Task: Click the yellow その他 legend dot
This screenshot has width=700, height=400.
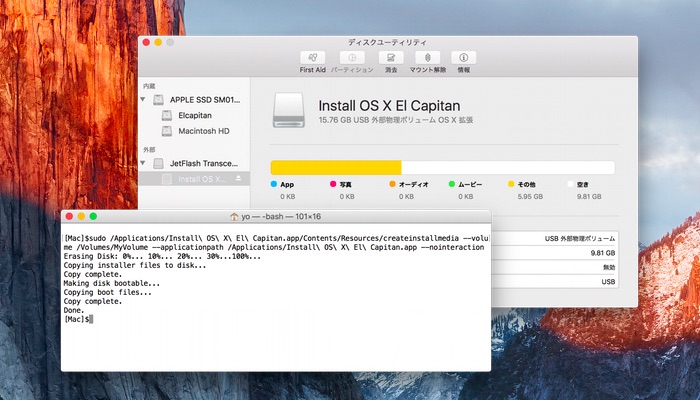Action: pyautogui.click(x=511, y=184)
